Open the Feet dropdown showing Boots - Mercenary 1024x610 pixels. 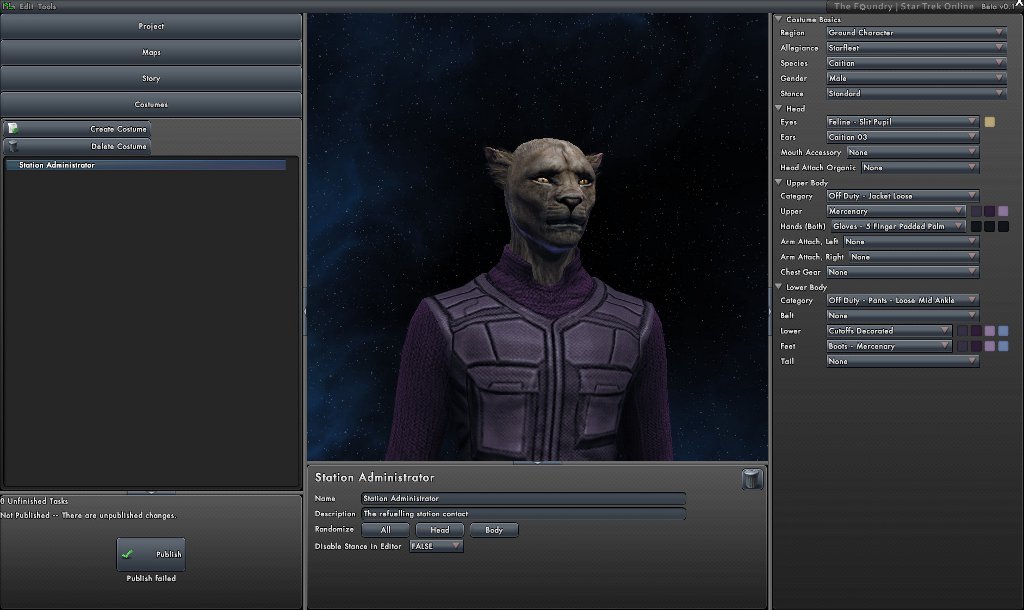point(889,346)
